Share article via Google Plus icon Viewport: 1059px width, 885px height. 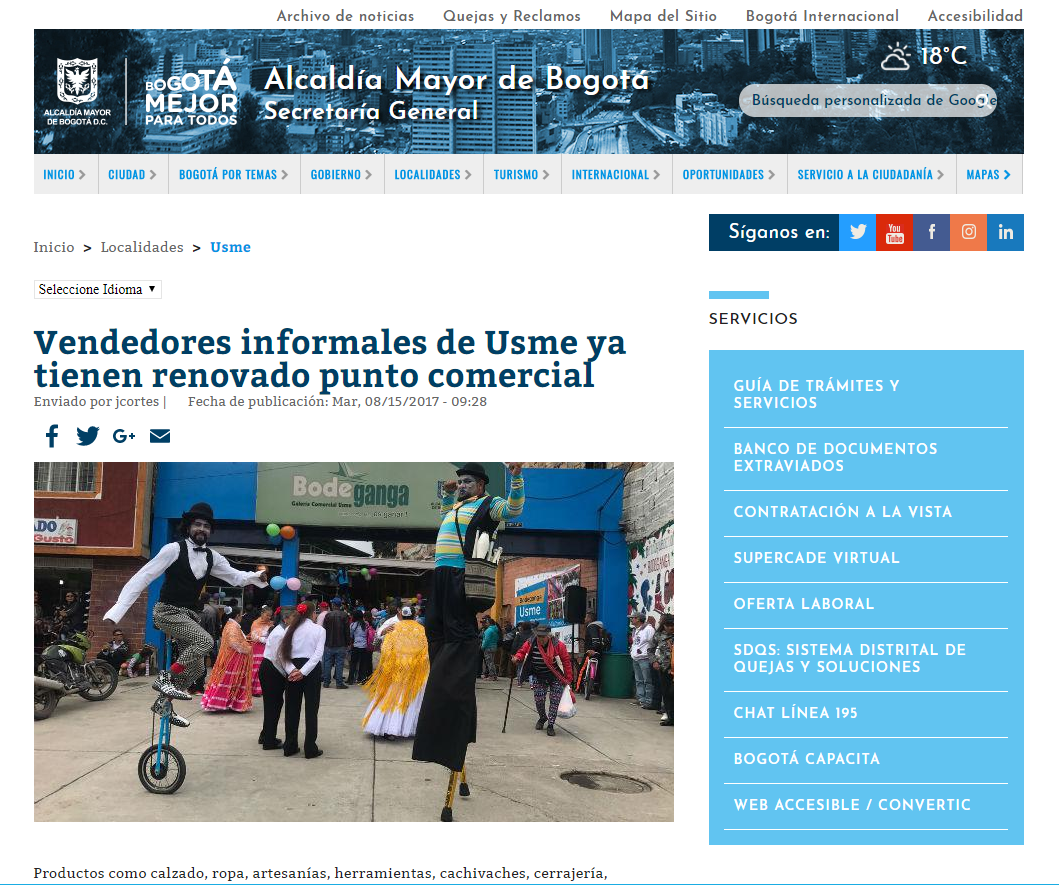tap(124, 436)
